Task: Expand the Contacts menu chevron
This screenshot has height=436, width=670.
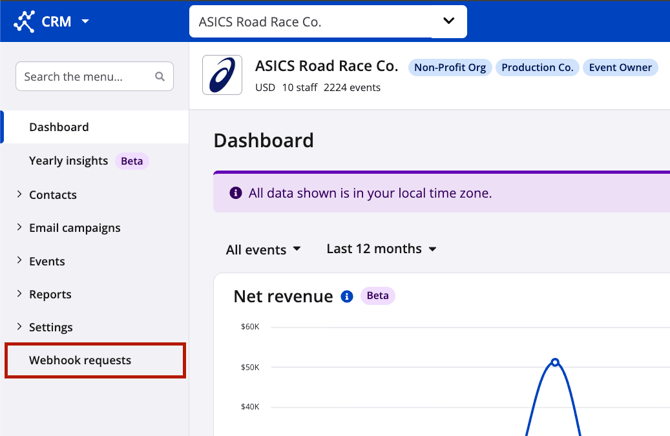Action: 19,194
